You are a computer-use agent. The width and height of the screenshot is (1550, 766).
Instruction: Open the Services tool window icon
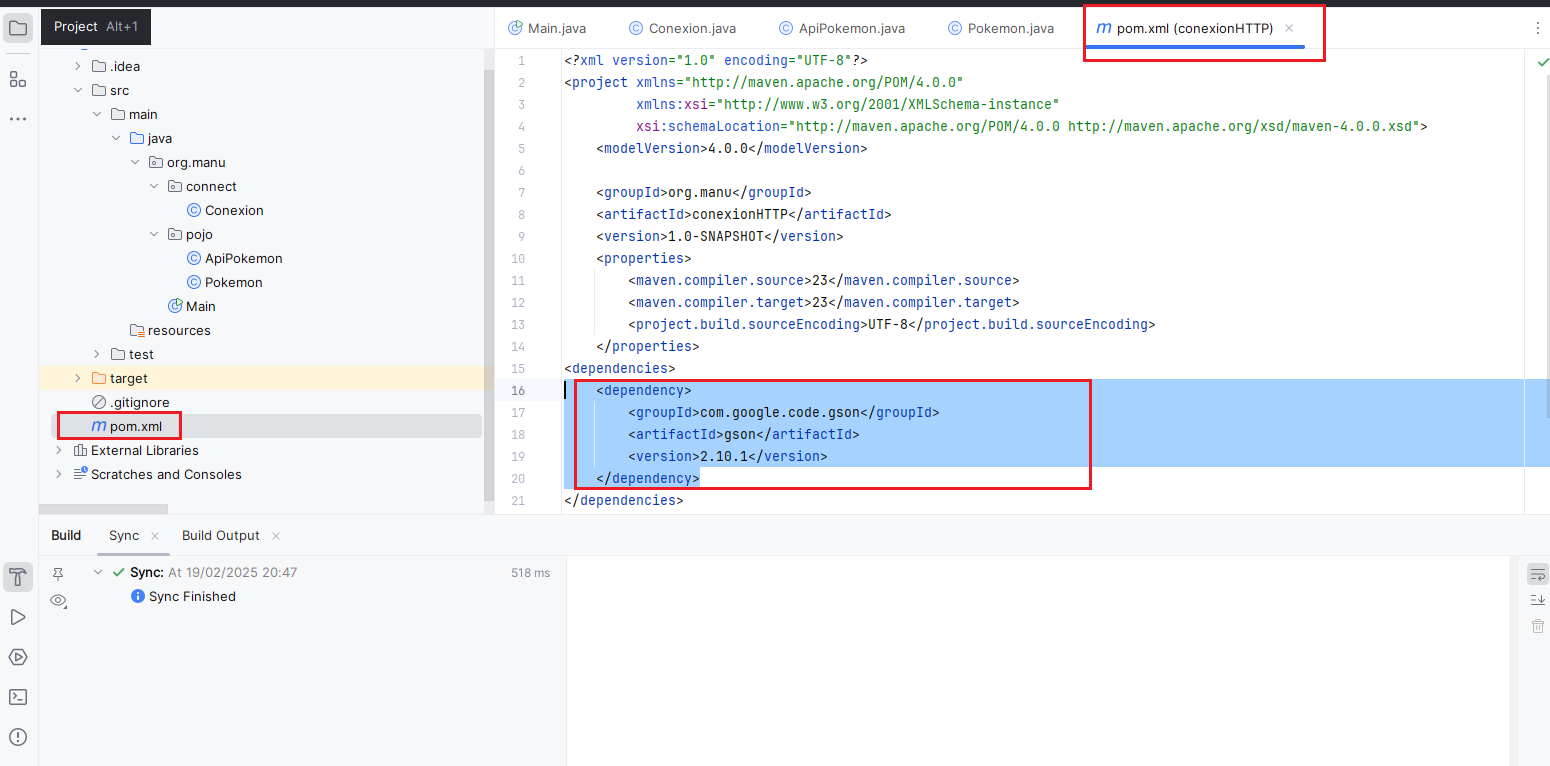pos(18,657)
